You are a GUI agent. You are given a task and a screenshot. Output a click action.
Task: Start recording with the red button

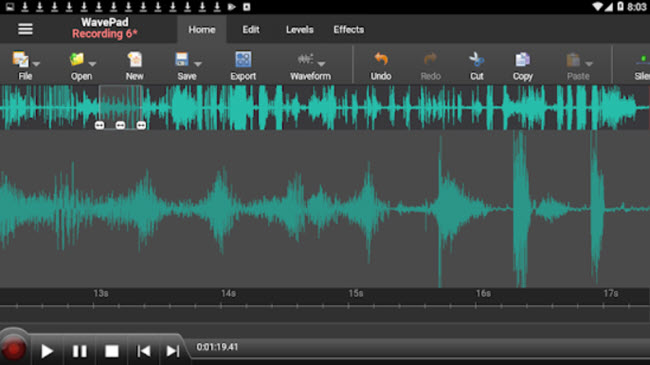tap(13, 349)
